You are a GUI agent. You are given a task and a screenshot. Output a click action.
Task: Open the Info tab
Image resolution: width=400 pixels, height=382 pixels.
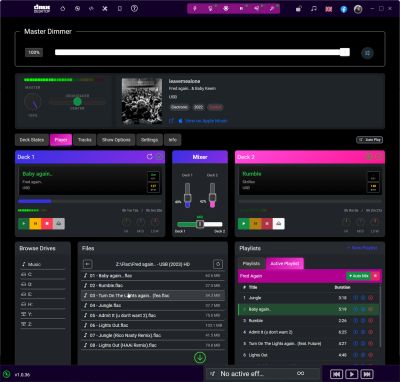(x=173, y=140)
